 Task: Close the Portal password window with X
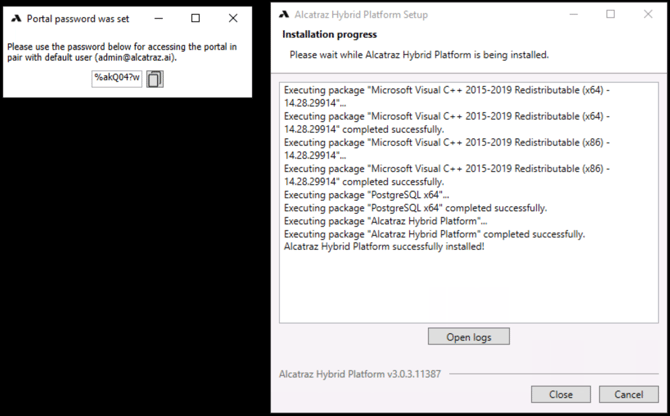[233, 18]
